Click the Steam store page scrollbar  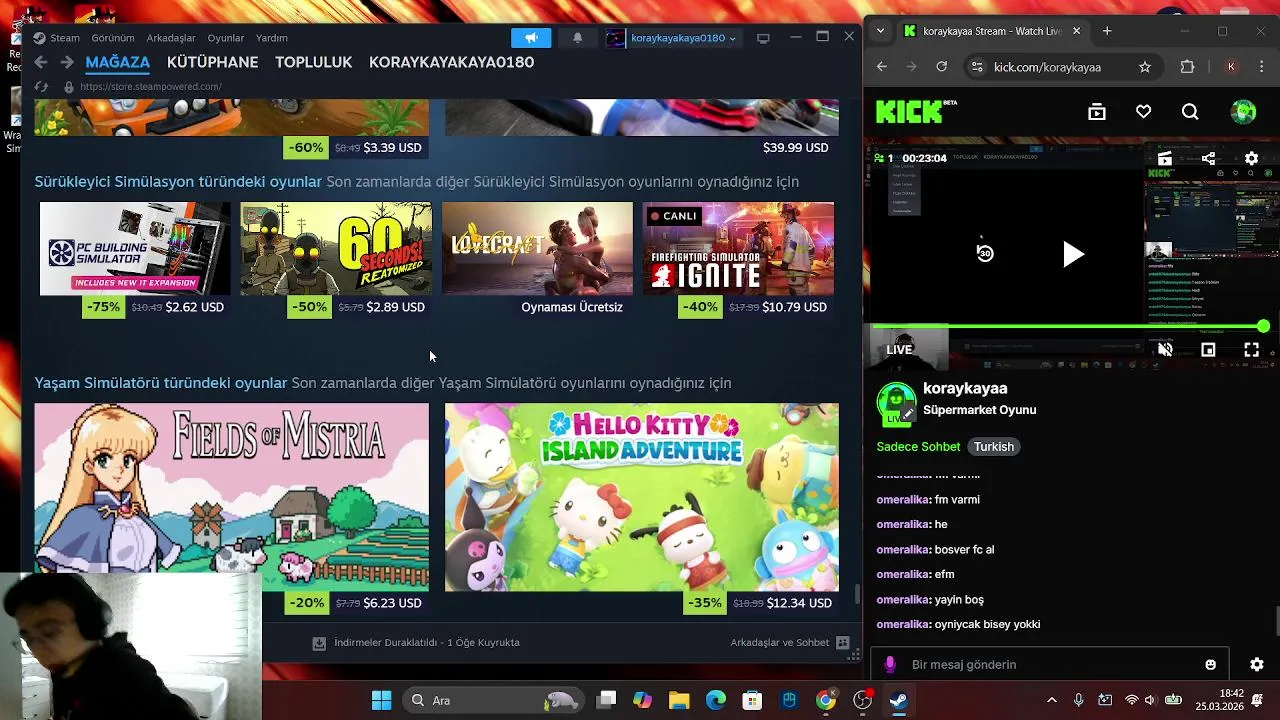click(x=857, y=594)
